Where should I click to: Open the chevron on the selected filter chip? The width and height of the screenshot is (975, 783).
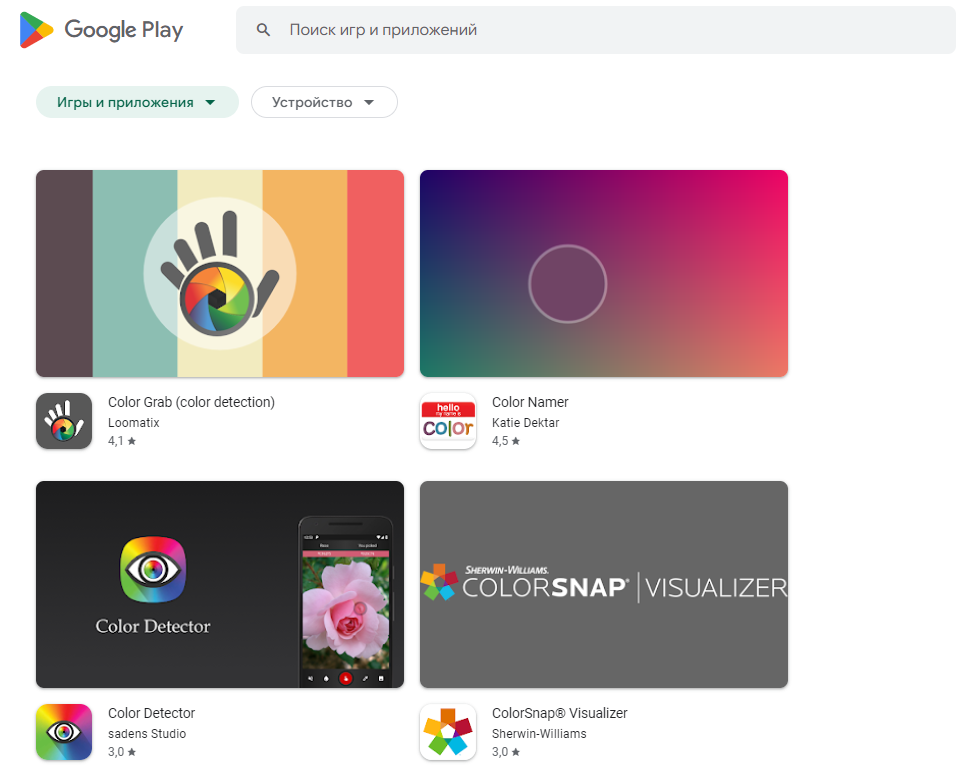click(x=210, y=101)
